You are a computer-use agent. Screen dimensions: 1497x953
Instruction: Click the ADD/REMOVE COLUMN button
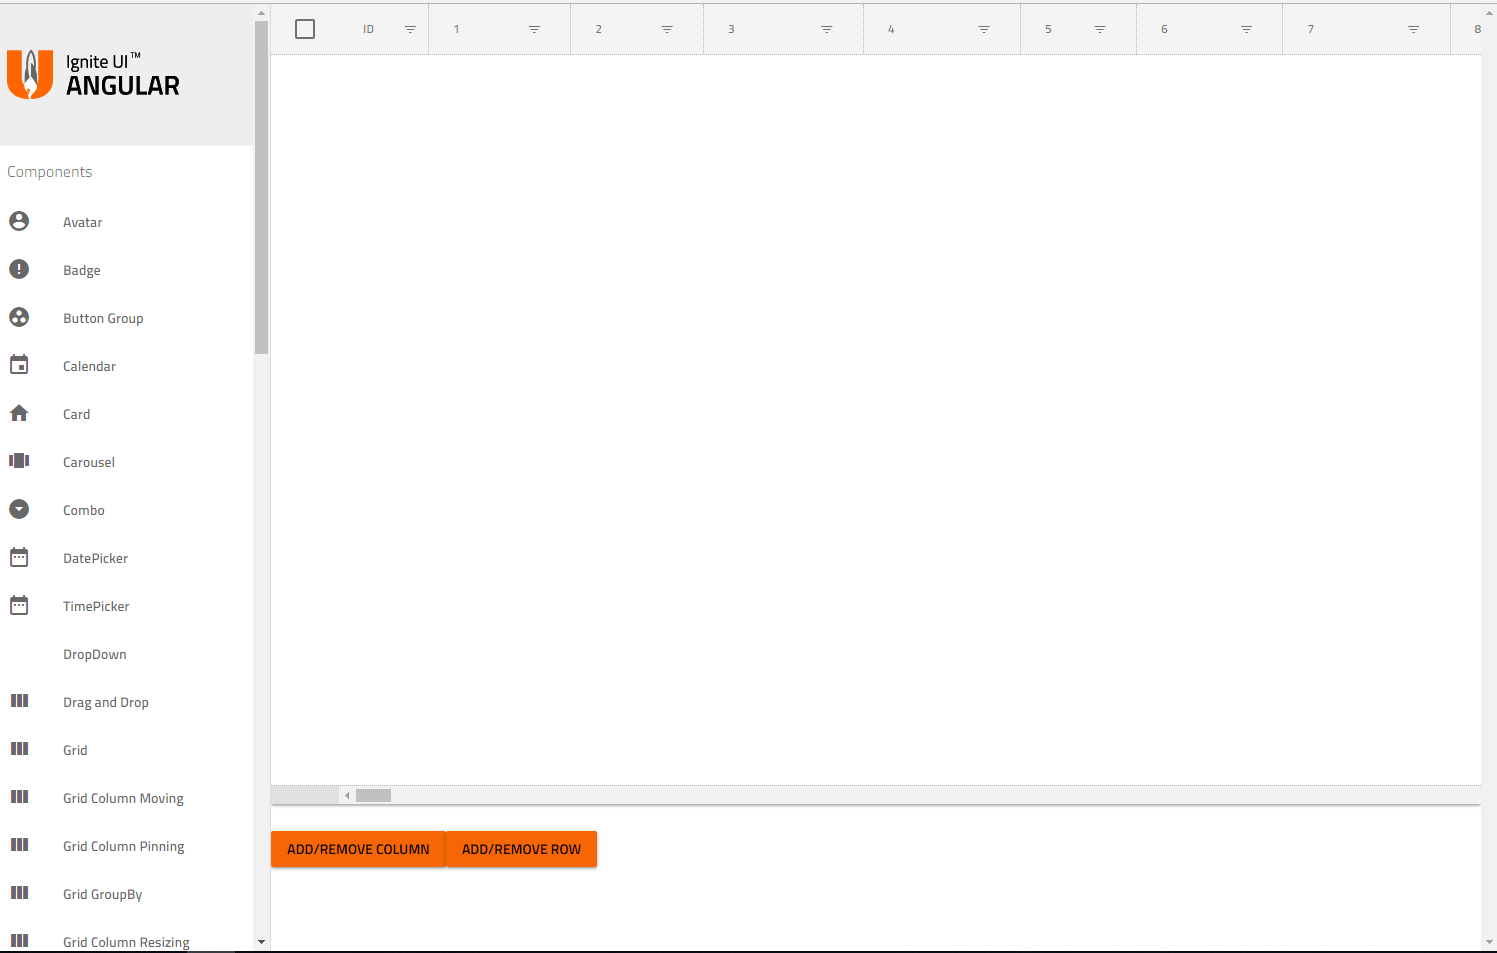[x=357, y=848]
